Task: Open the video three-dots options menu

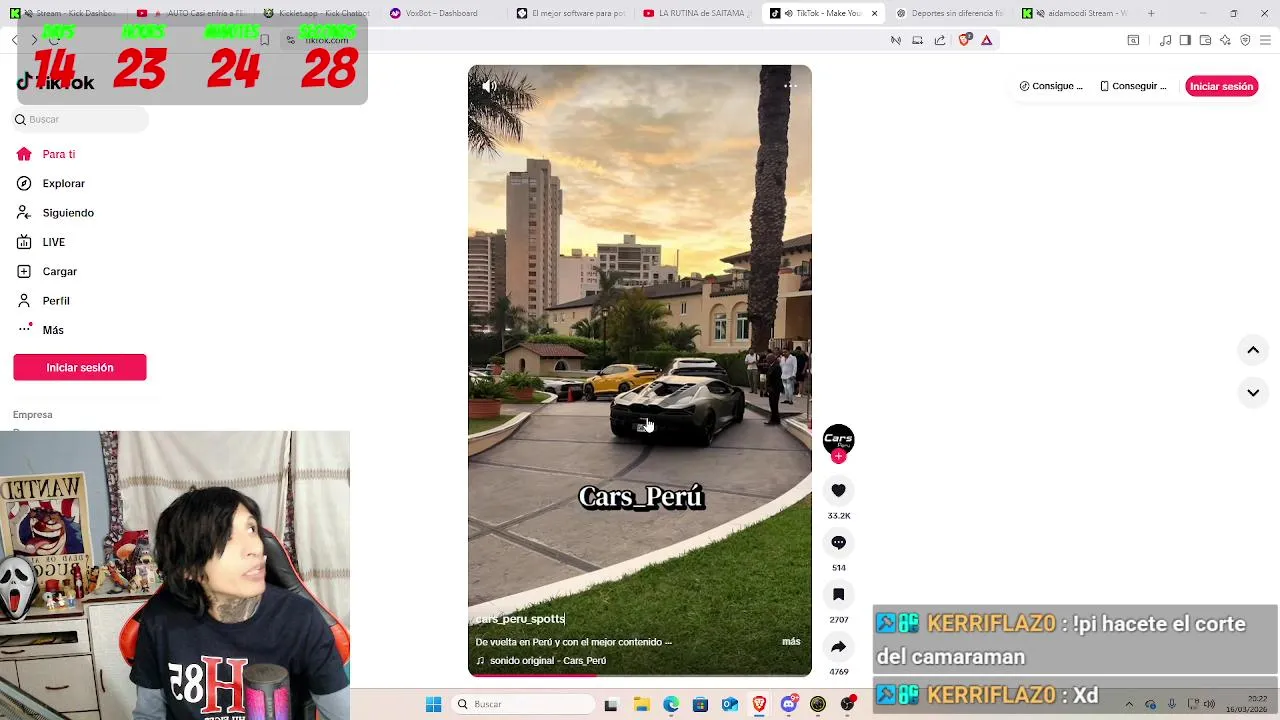Action: 790,86
